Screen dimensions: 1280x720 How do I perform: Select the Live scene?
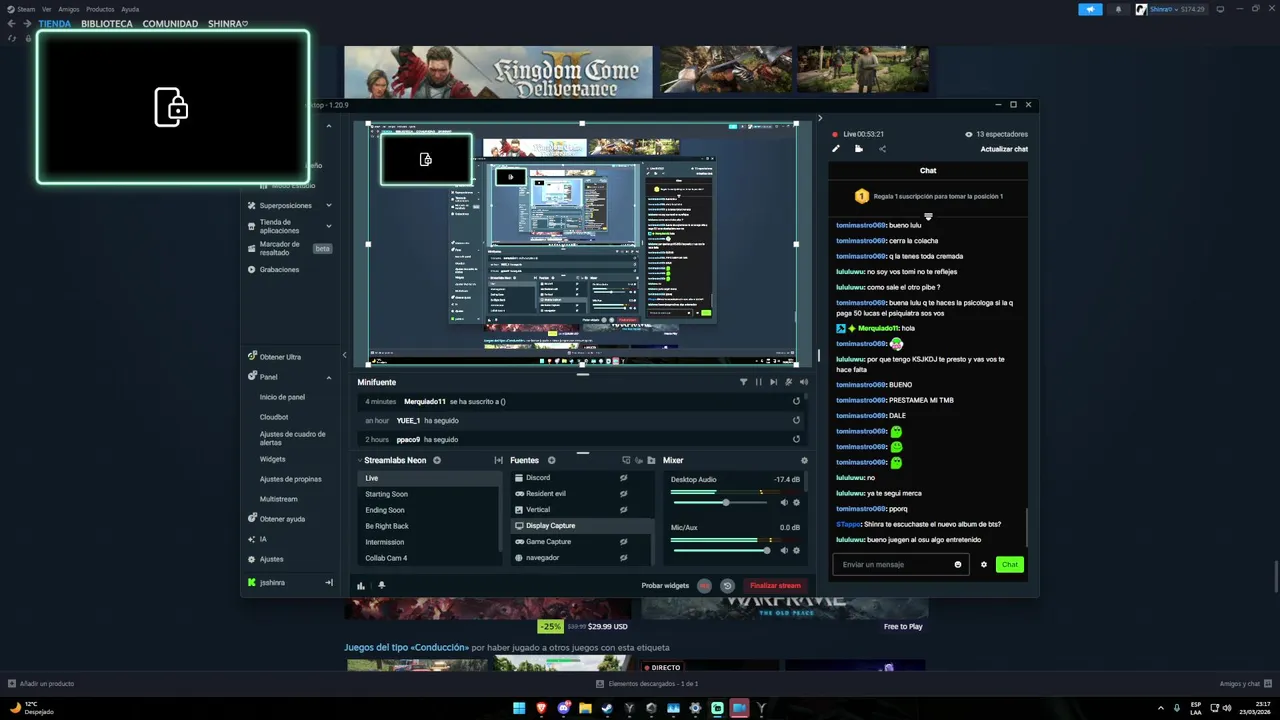pyautogui.click(x=428, y=478)
